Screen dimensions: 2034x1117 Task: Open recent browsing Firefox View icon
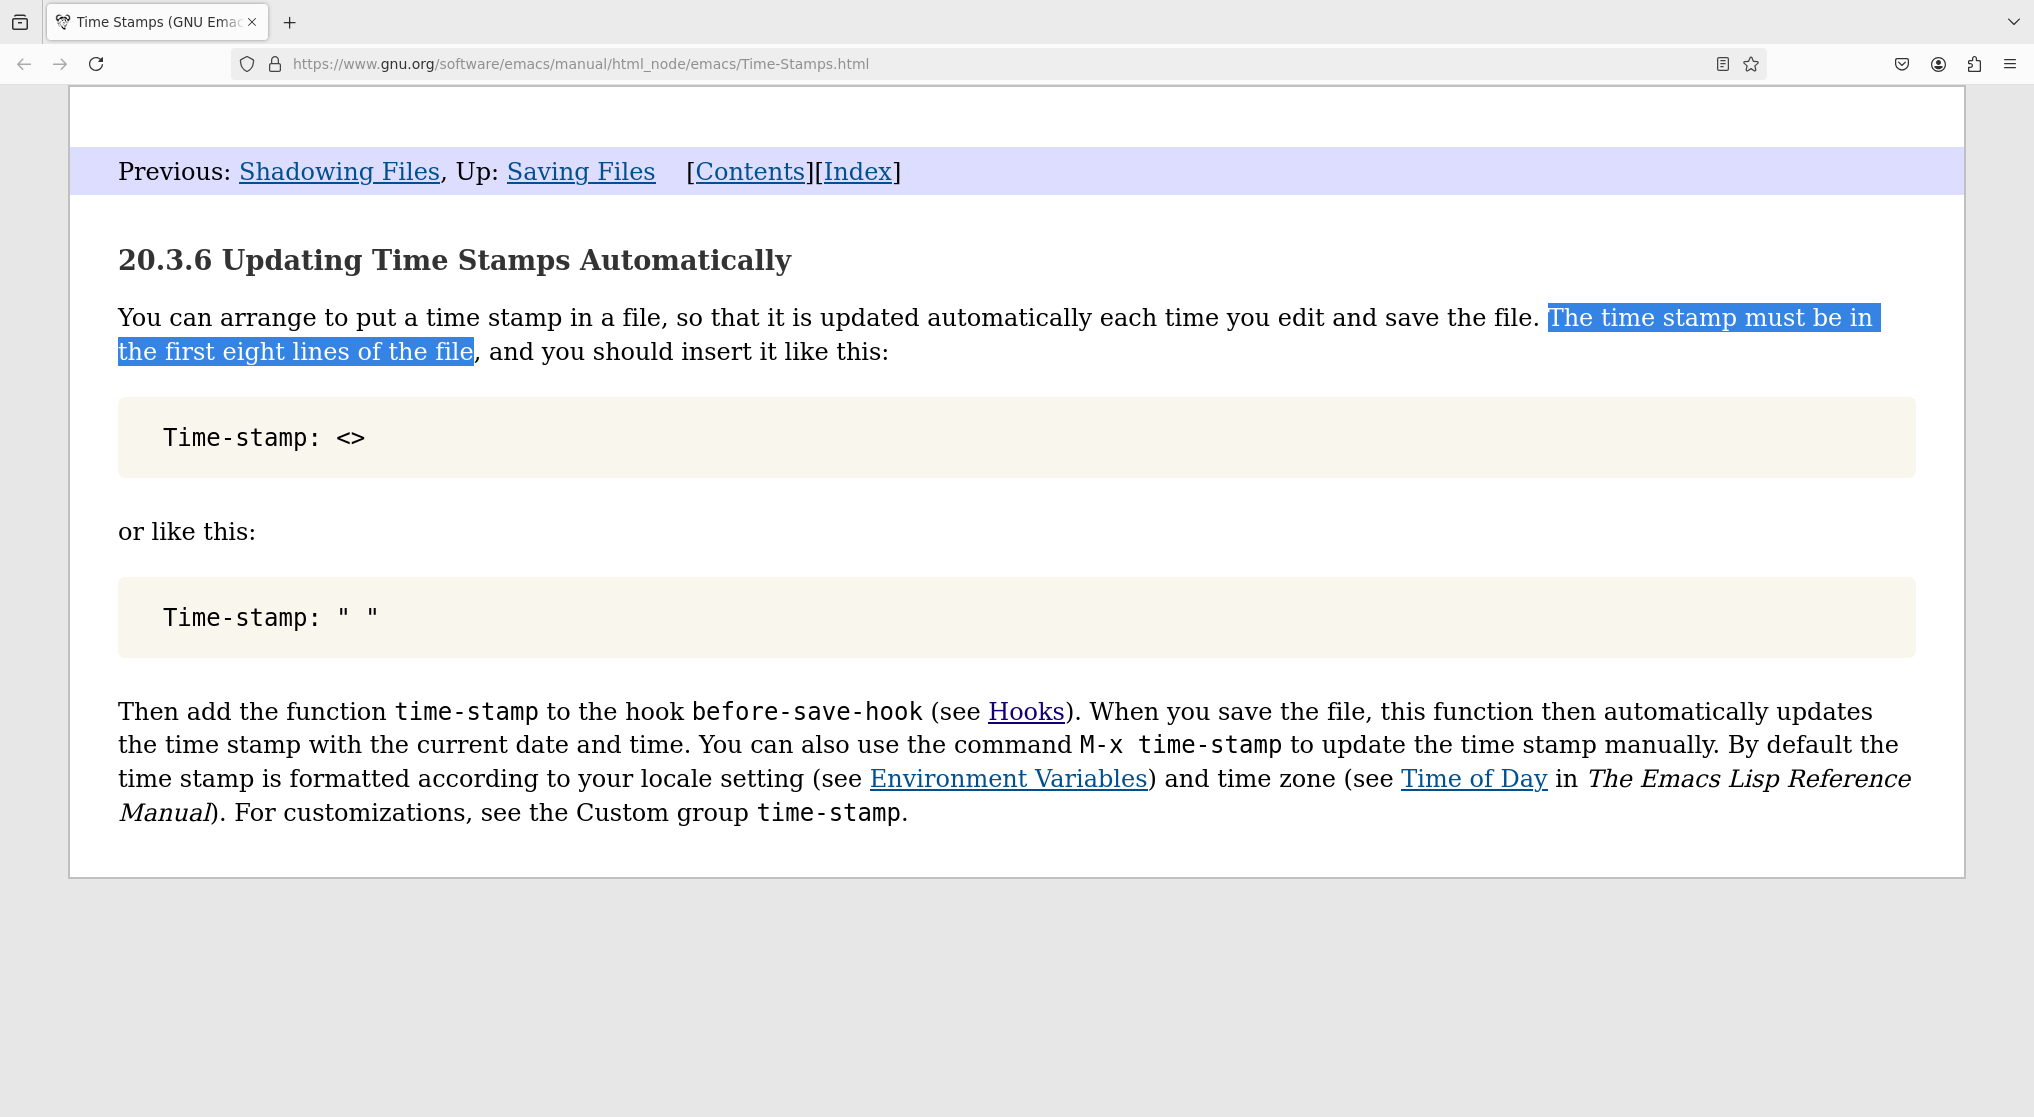point(20,22)
